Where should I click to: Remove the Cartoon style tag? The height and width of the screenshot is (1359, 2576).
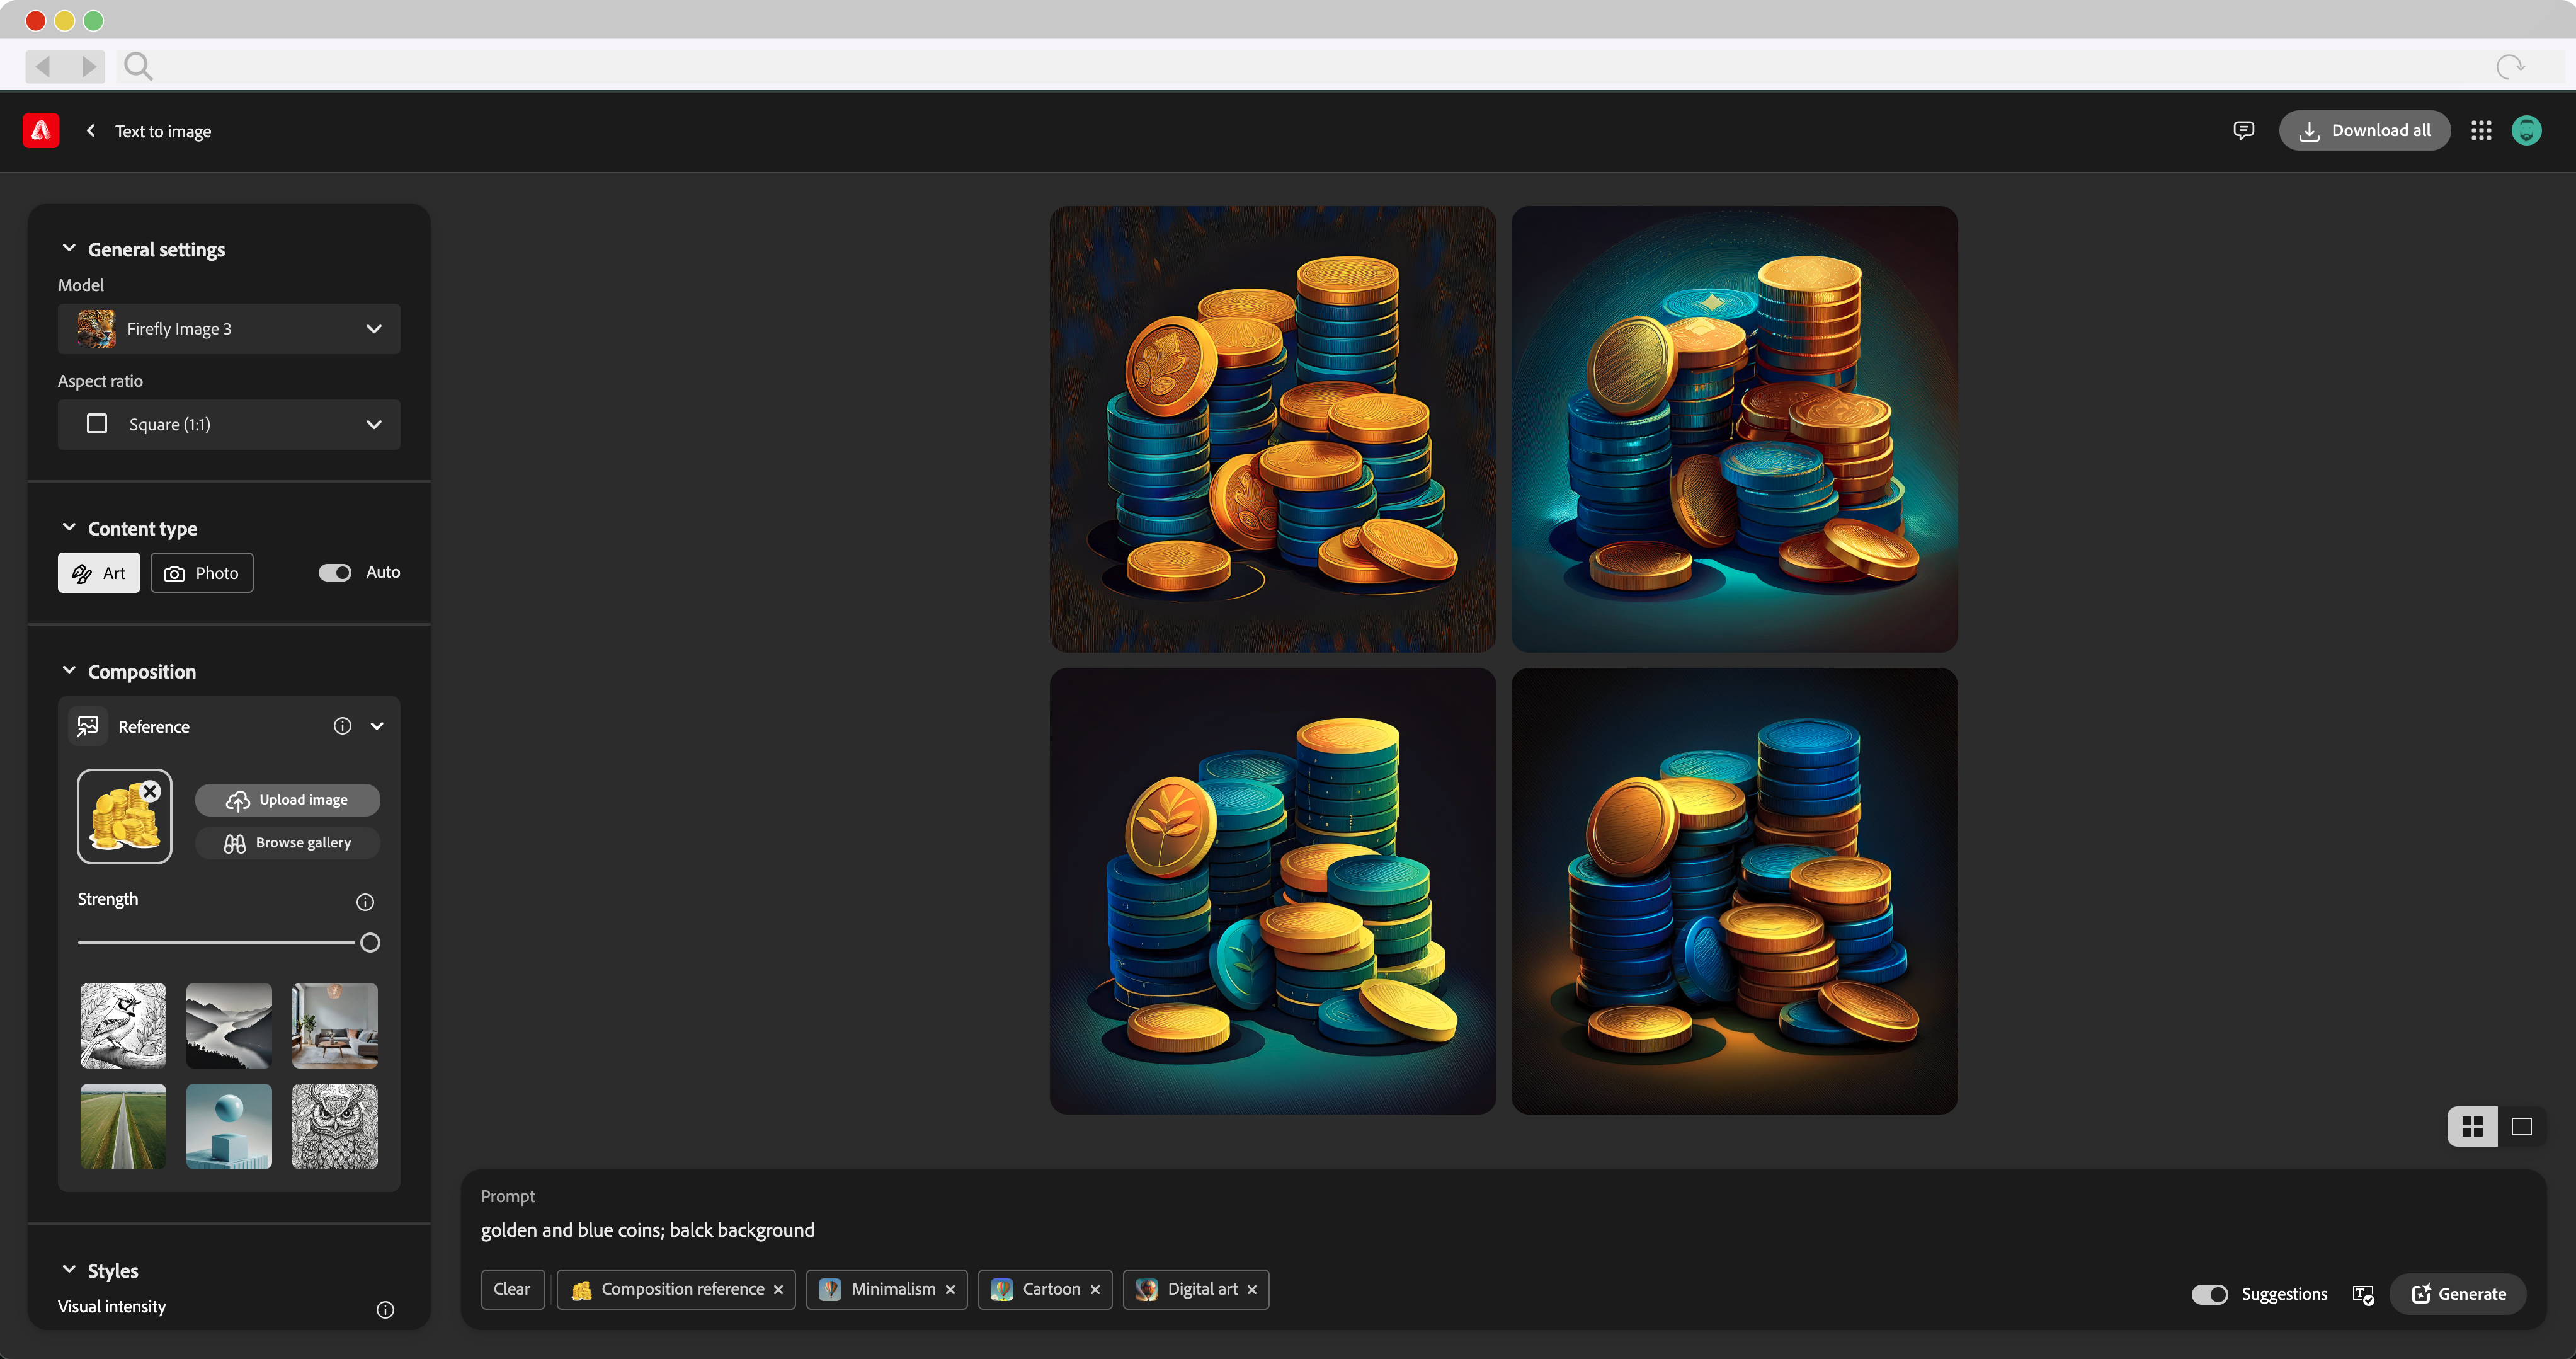tap(1095, 1290)
